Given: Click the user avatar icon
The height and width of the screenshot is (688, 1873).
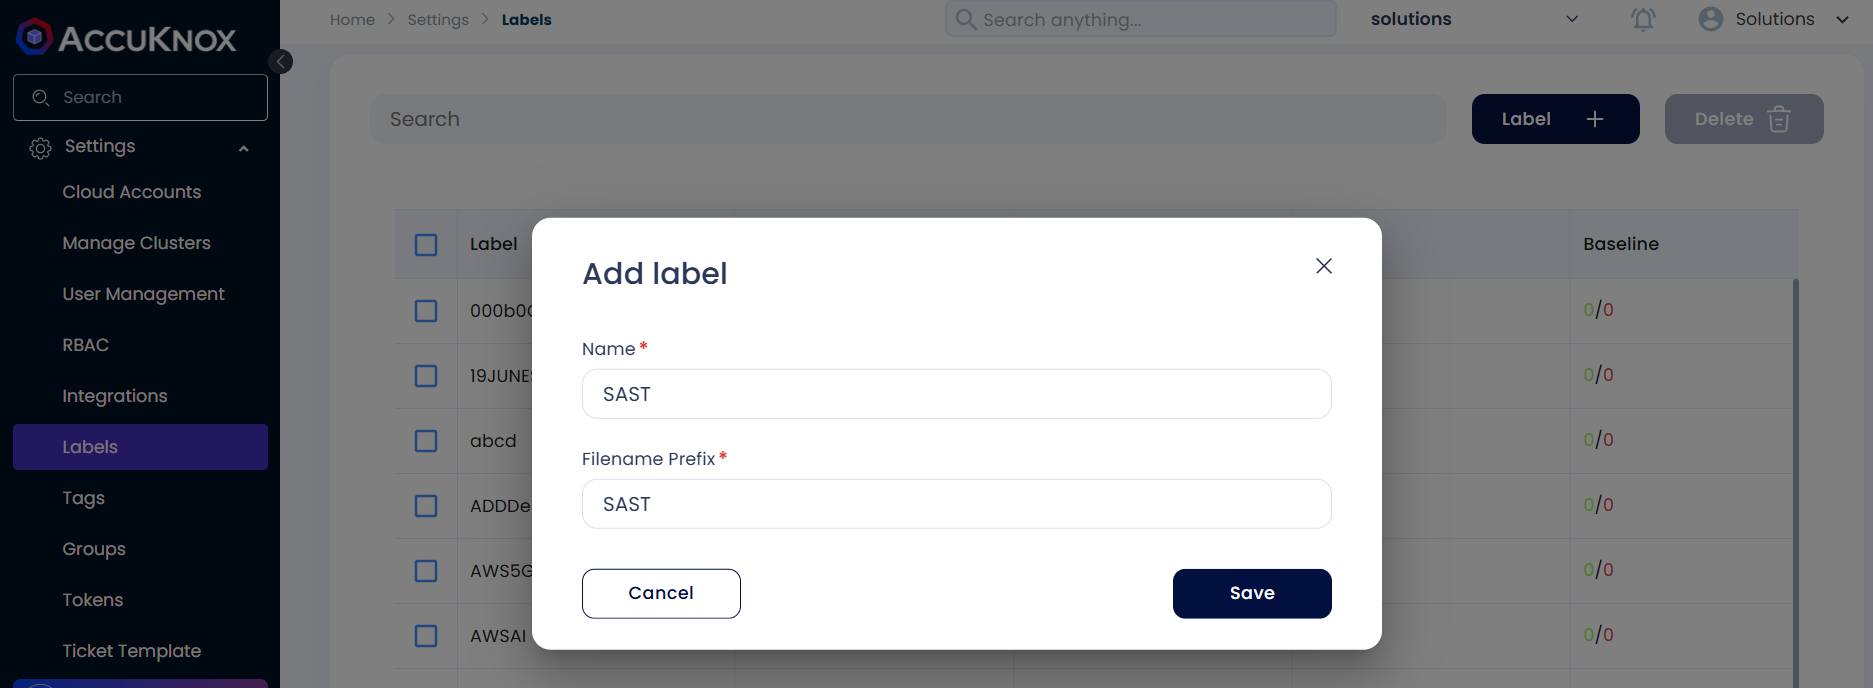Looking at the screenshot, I should 1711,19.
